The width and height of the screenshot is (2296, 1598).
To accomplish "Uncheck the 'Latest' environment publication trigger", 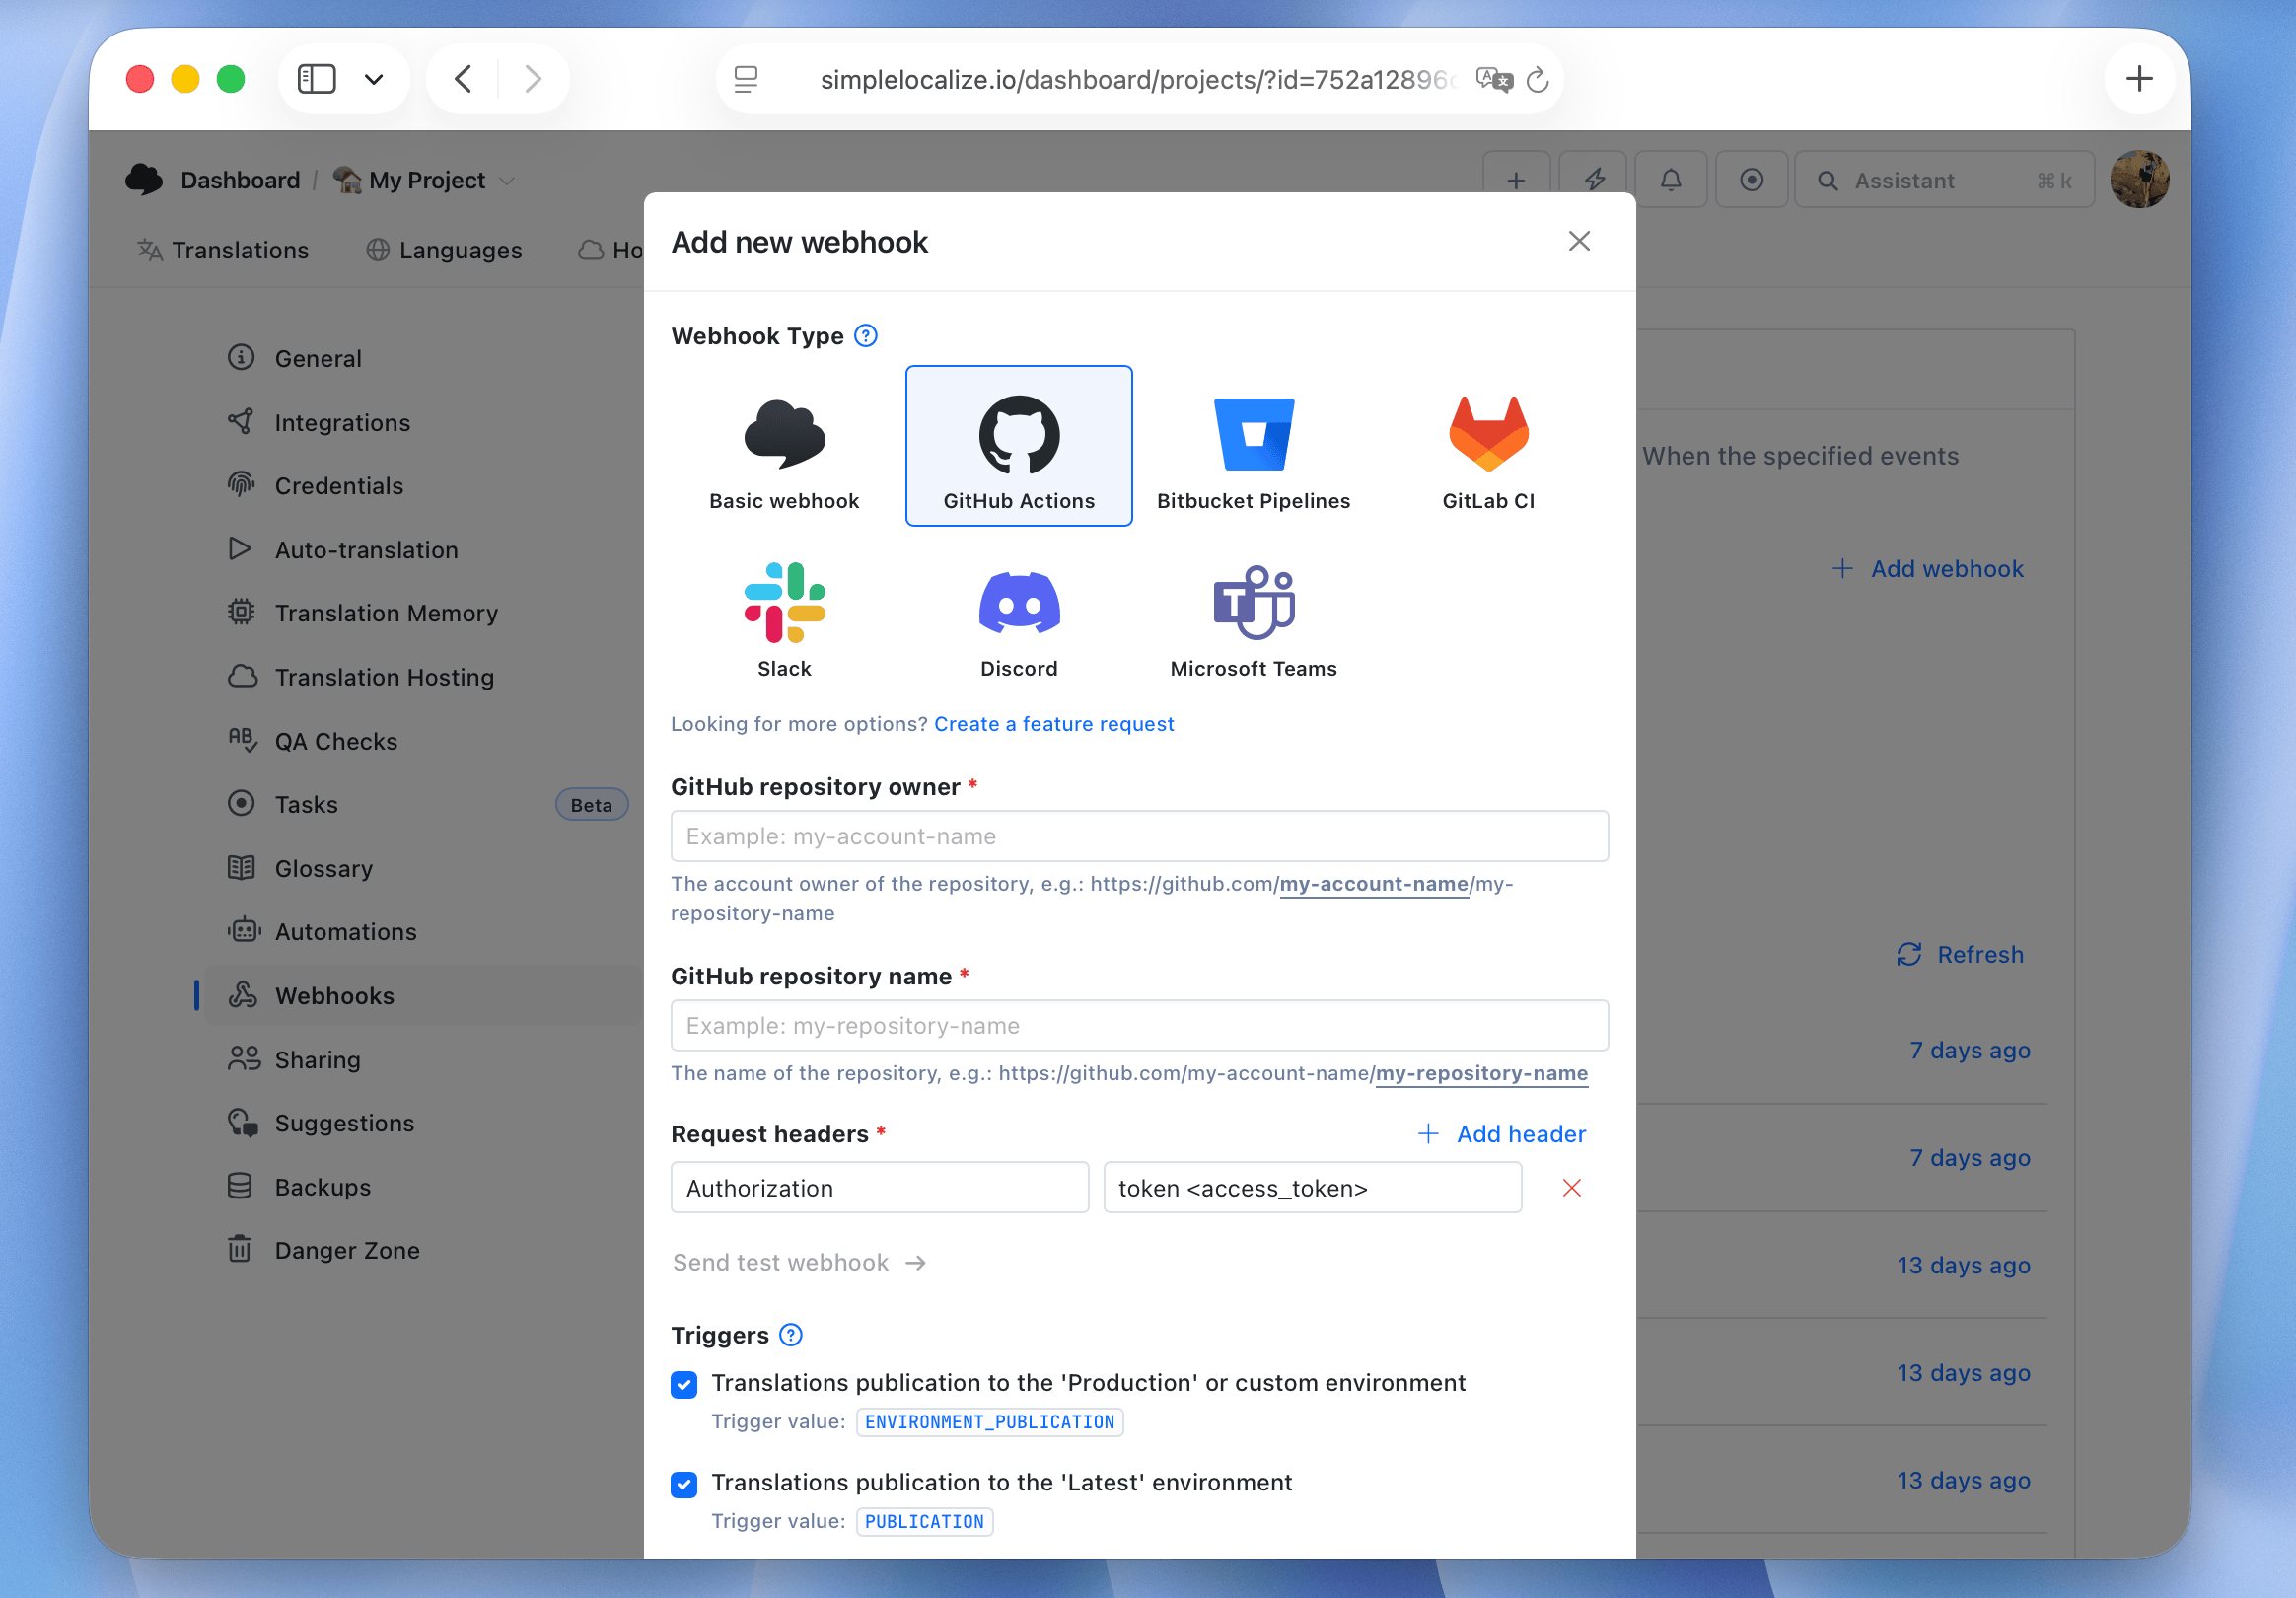I will pos(684,1484).
